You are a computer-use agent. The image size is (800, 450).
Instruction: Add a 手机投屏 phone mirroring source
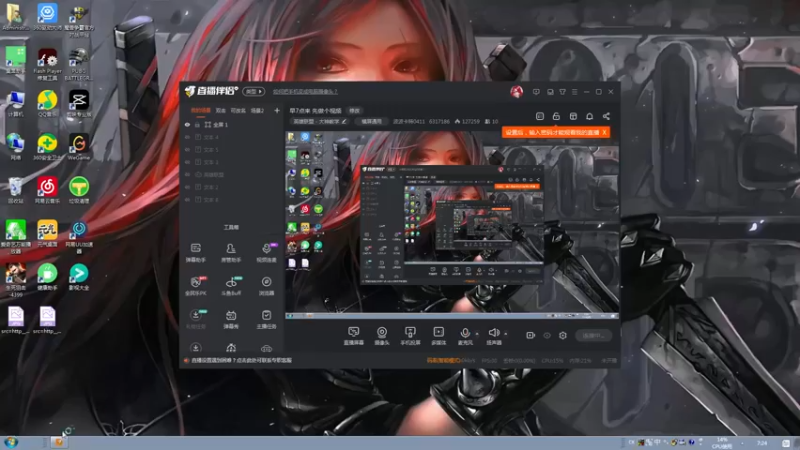410,336
